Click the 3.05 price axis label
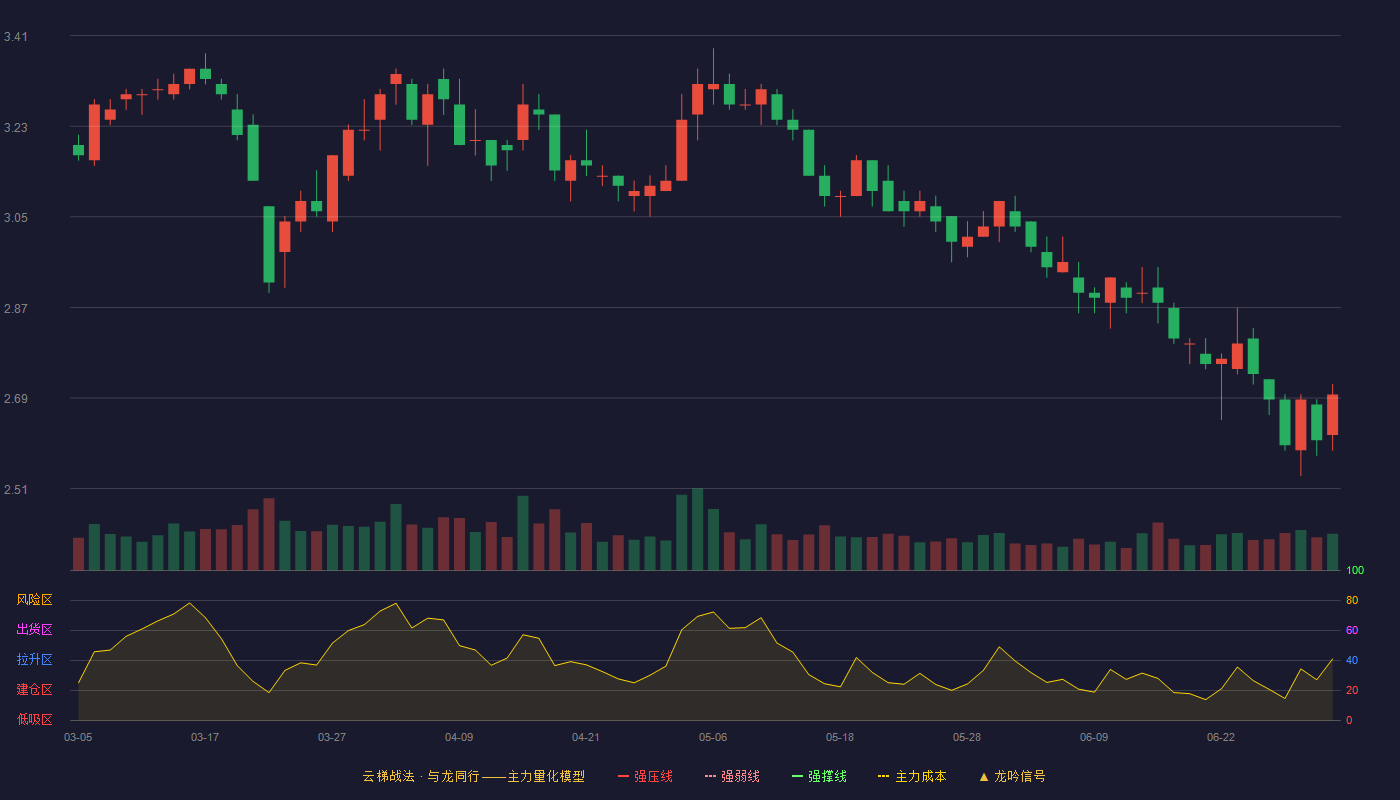 (x=16, y=218)
